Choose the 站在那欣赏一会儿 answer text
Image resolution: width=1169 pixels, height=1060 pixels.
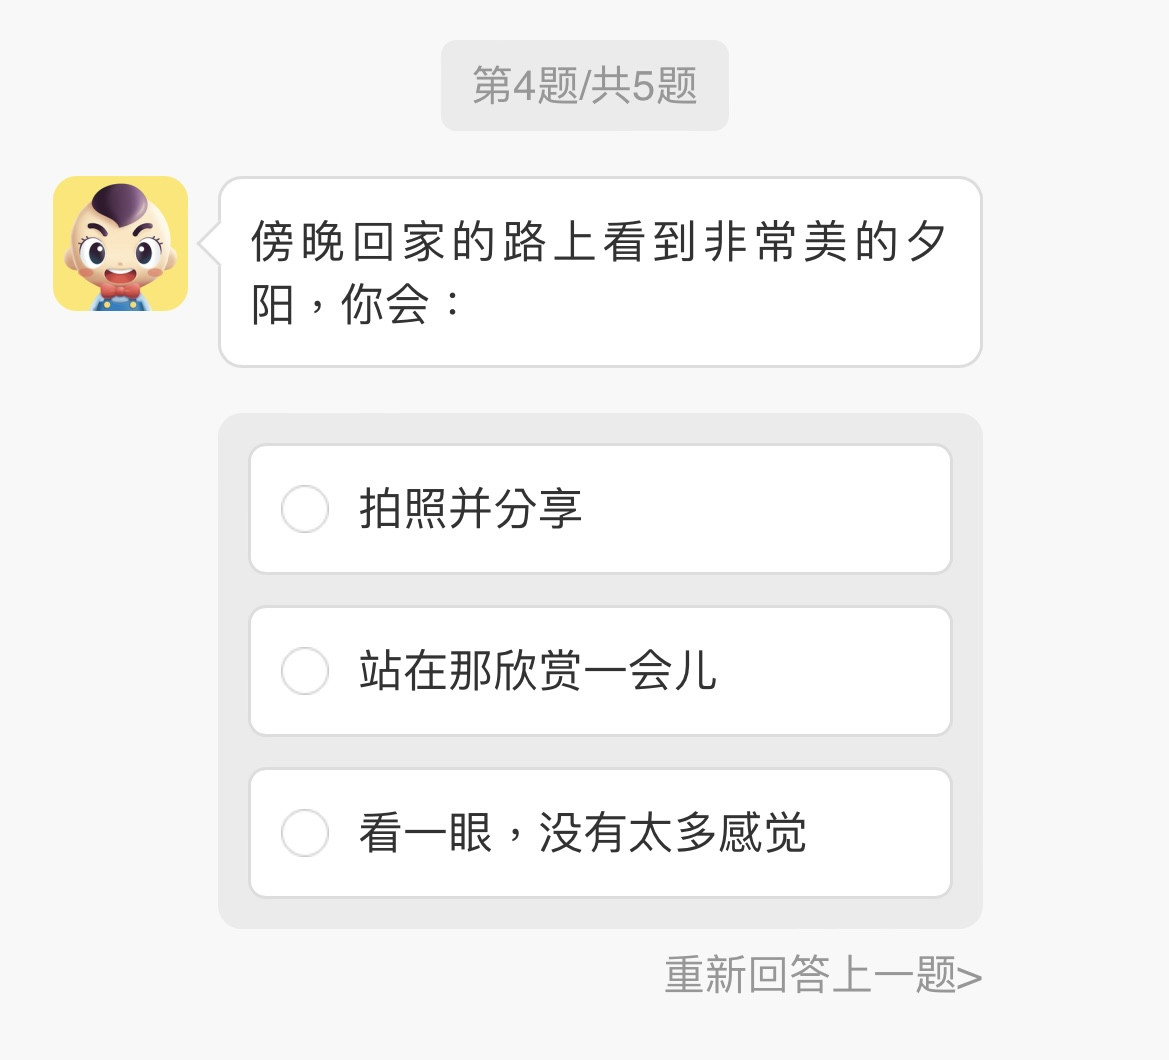538,671
